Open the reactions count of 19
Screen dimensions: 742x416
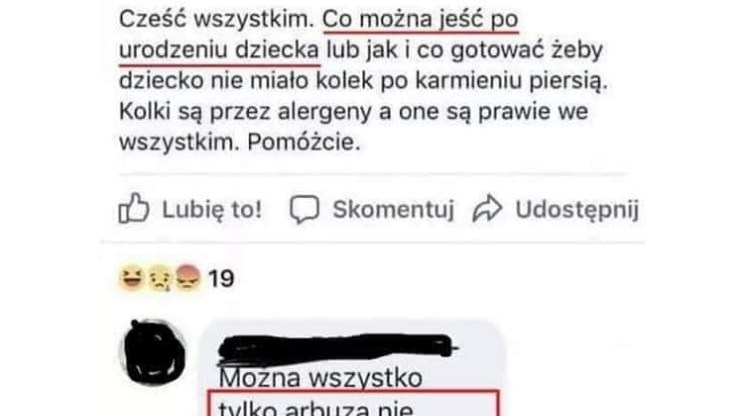(x=221, y=279)
